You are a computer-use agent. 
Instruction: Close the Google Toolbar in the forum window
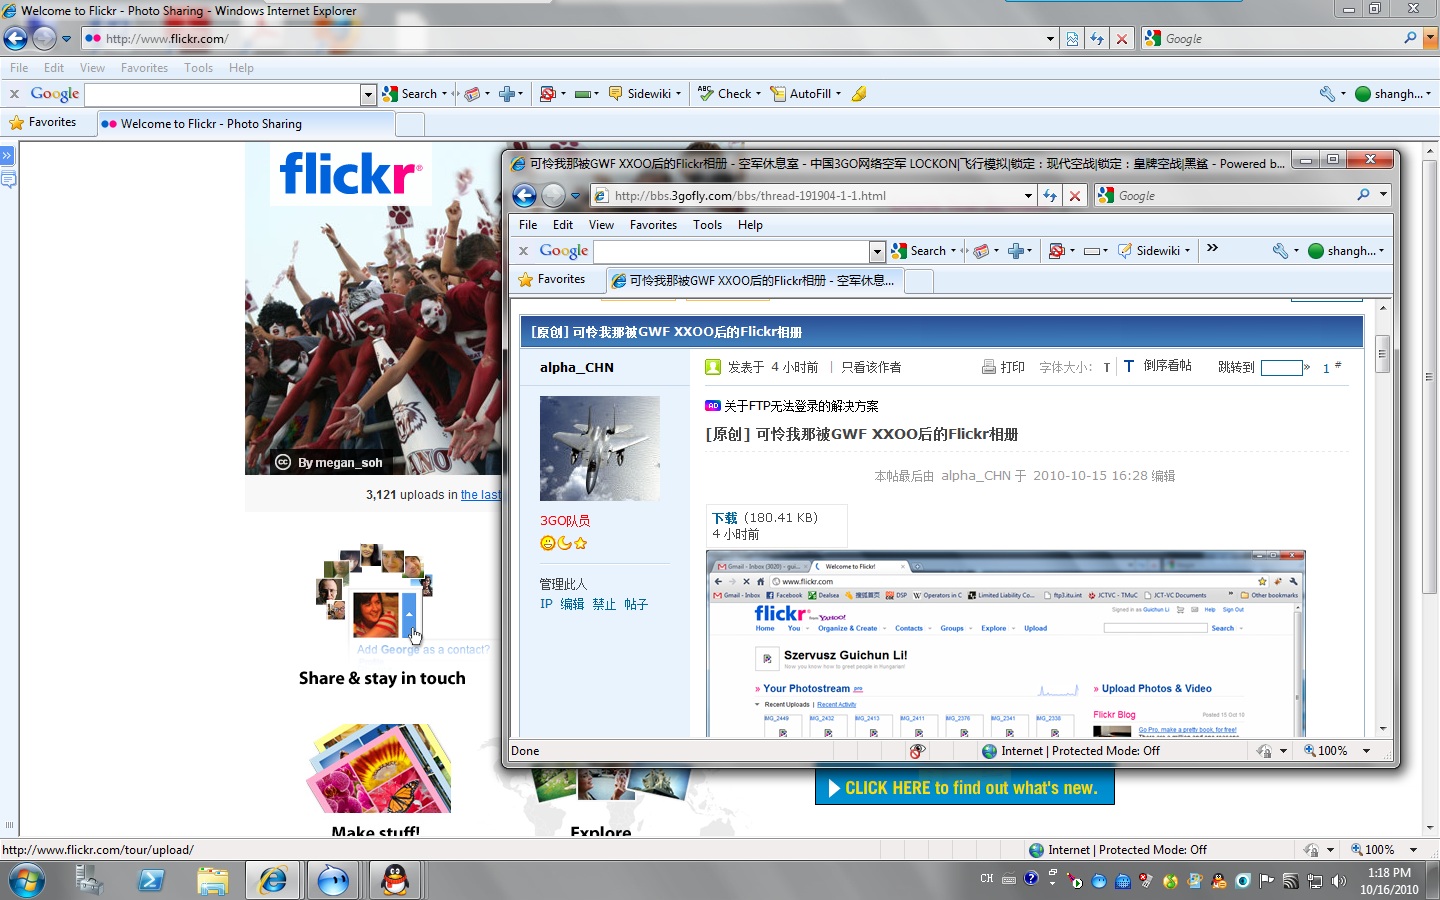[x=523, y=251]
